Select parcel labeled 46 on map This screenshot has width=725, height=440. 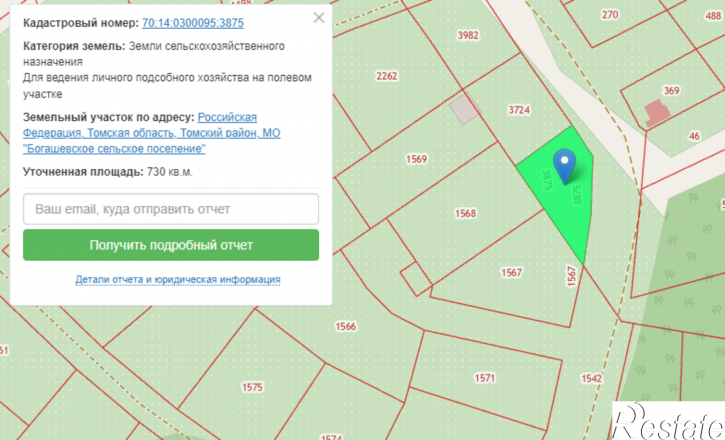(694, 136)
